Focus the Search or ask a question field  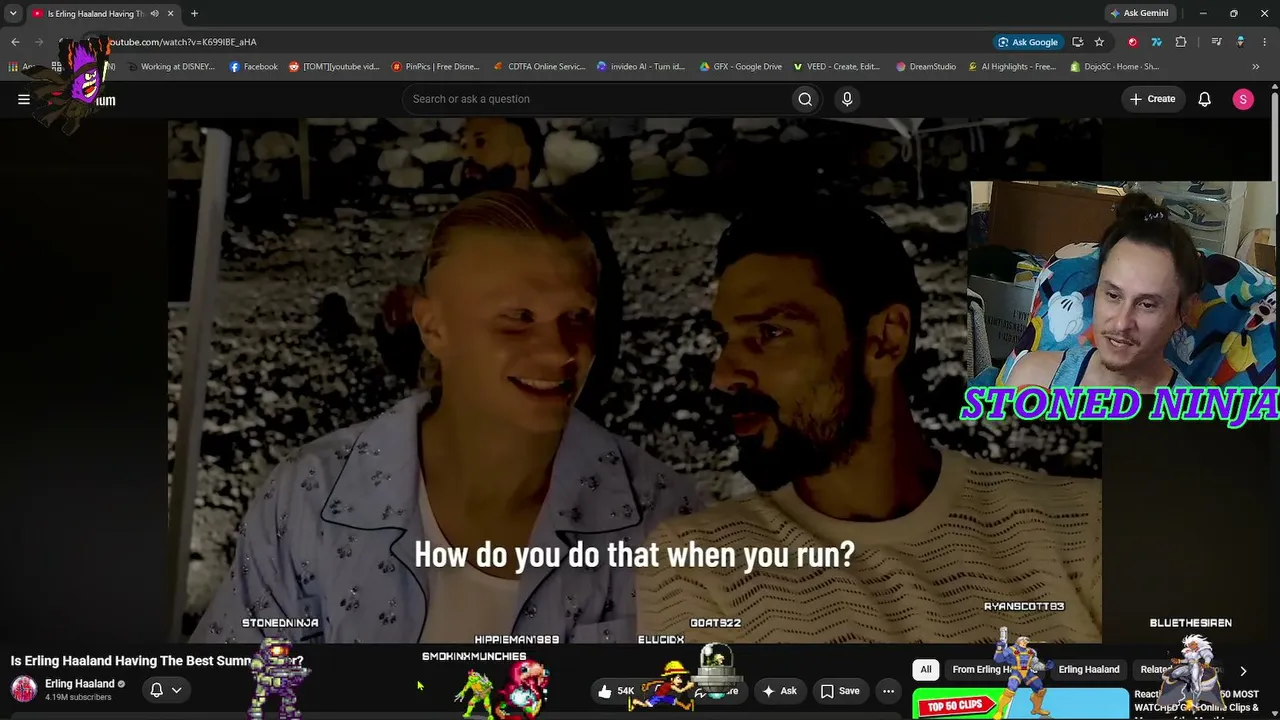pos(595,99)
